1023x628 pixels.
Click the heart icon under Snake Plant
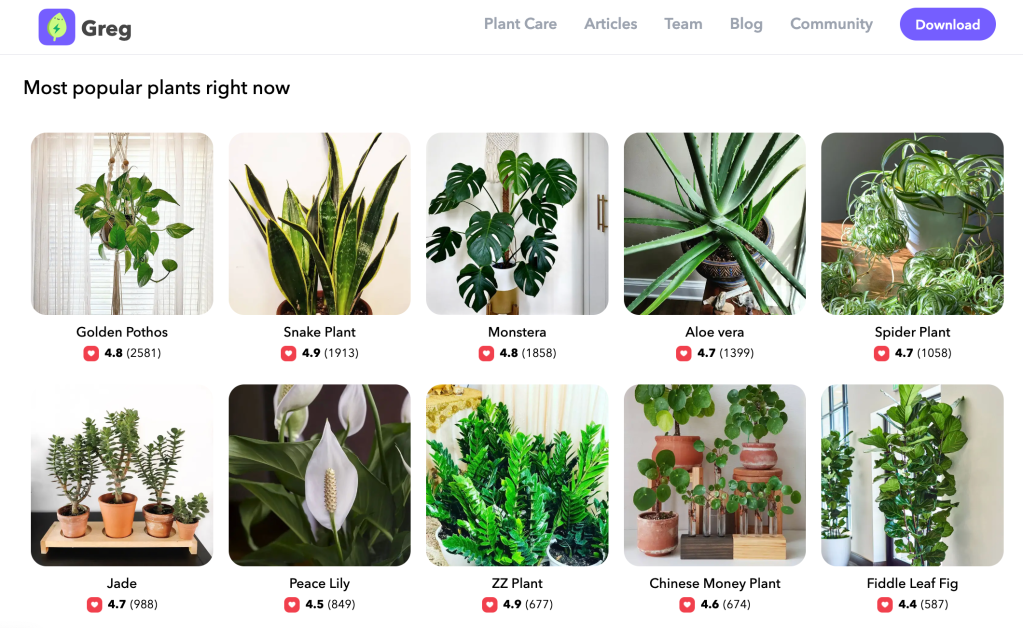[288, 353]
